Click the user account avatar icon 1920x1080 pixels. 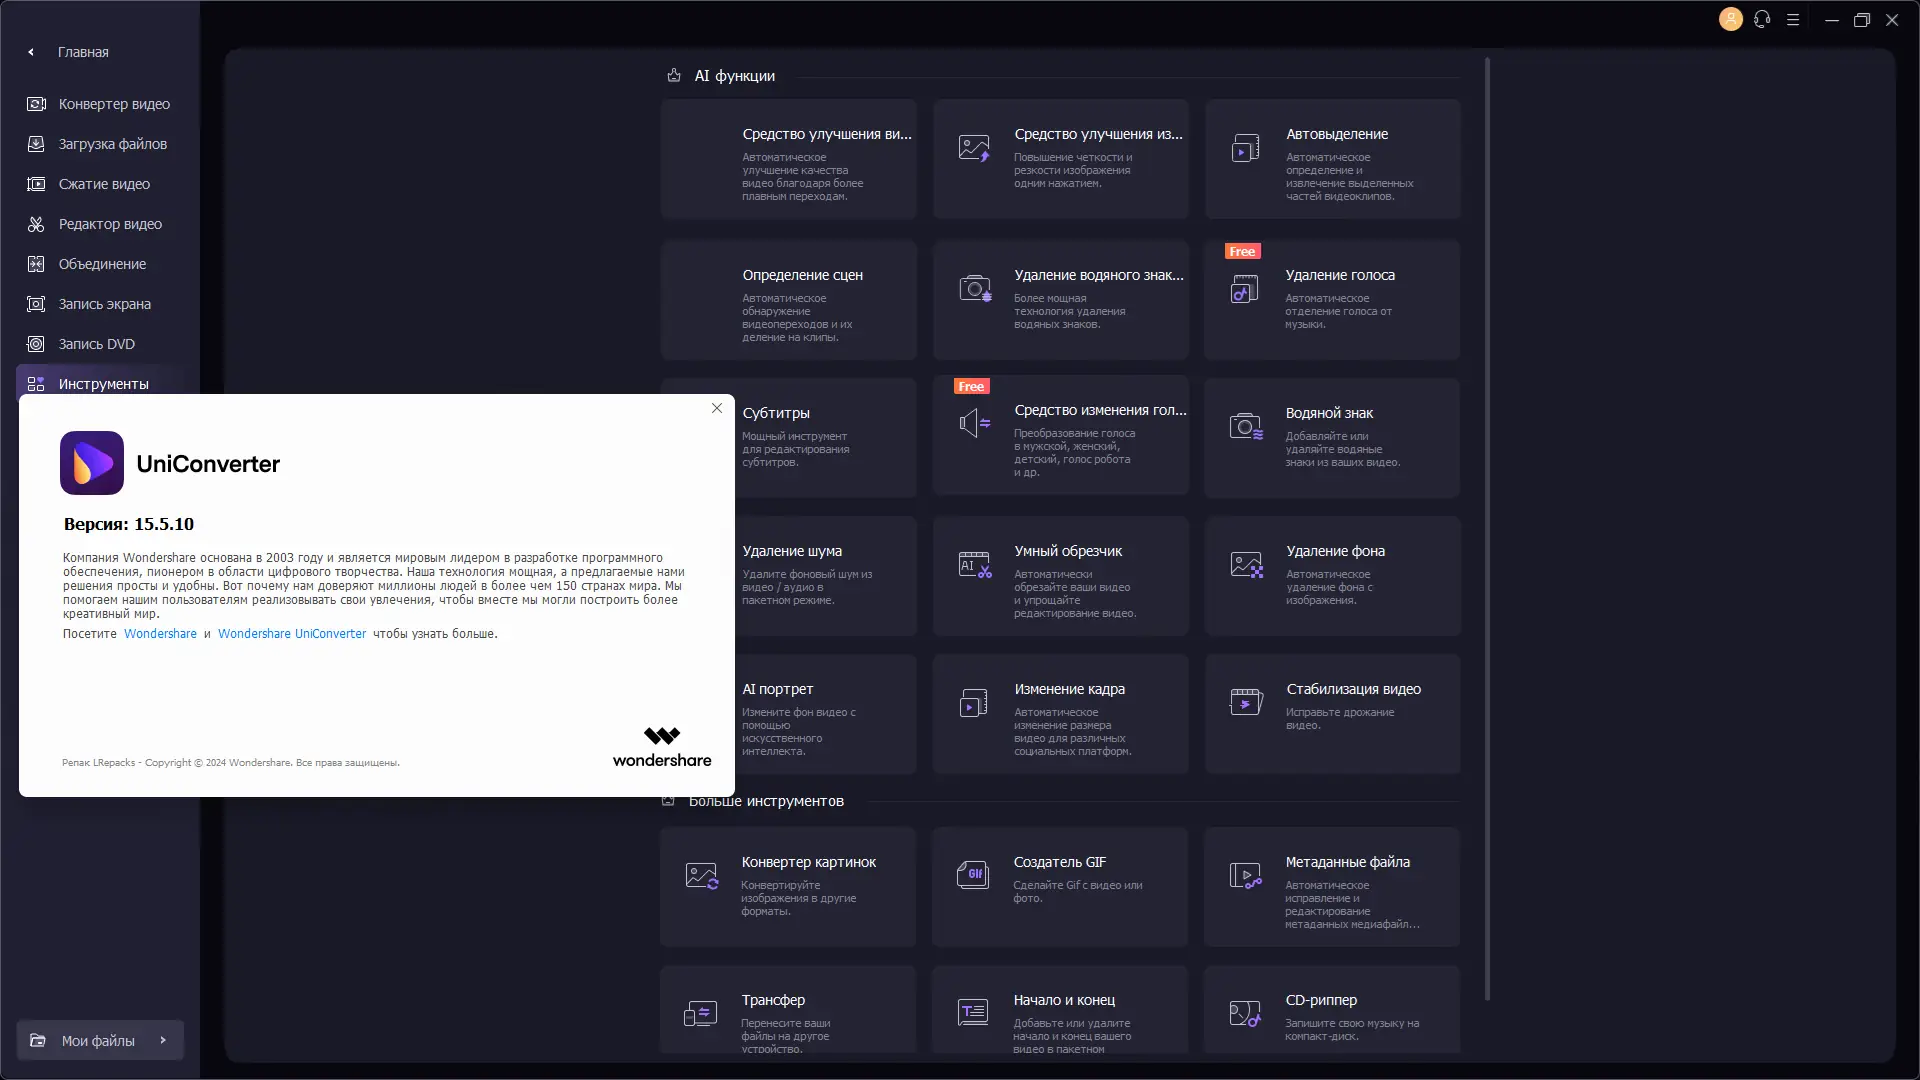pos(1730,19)
